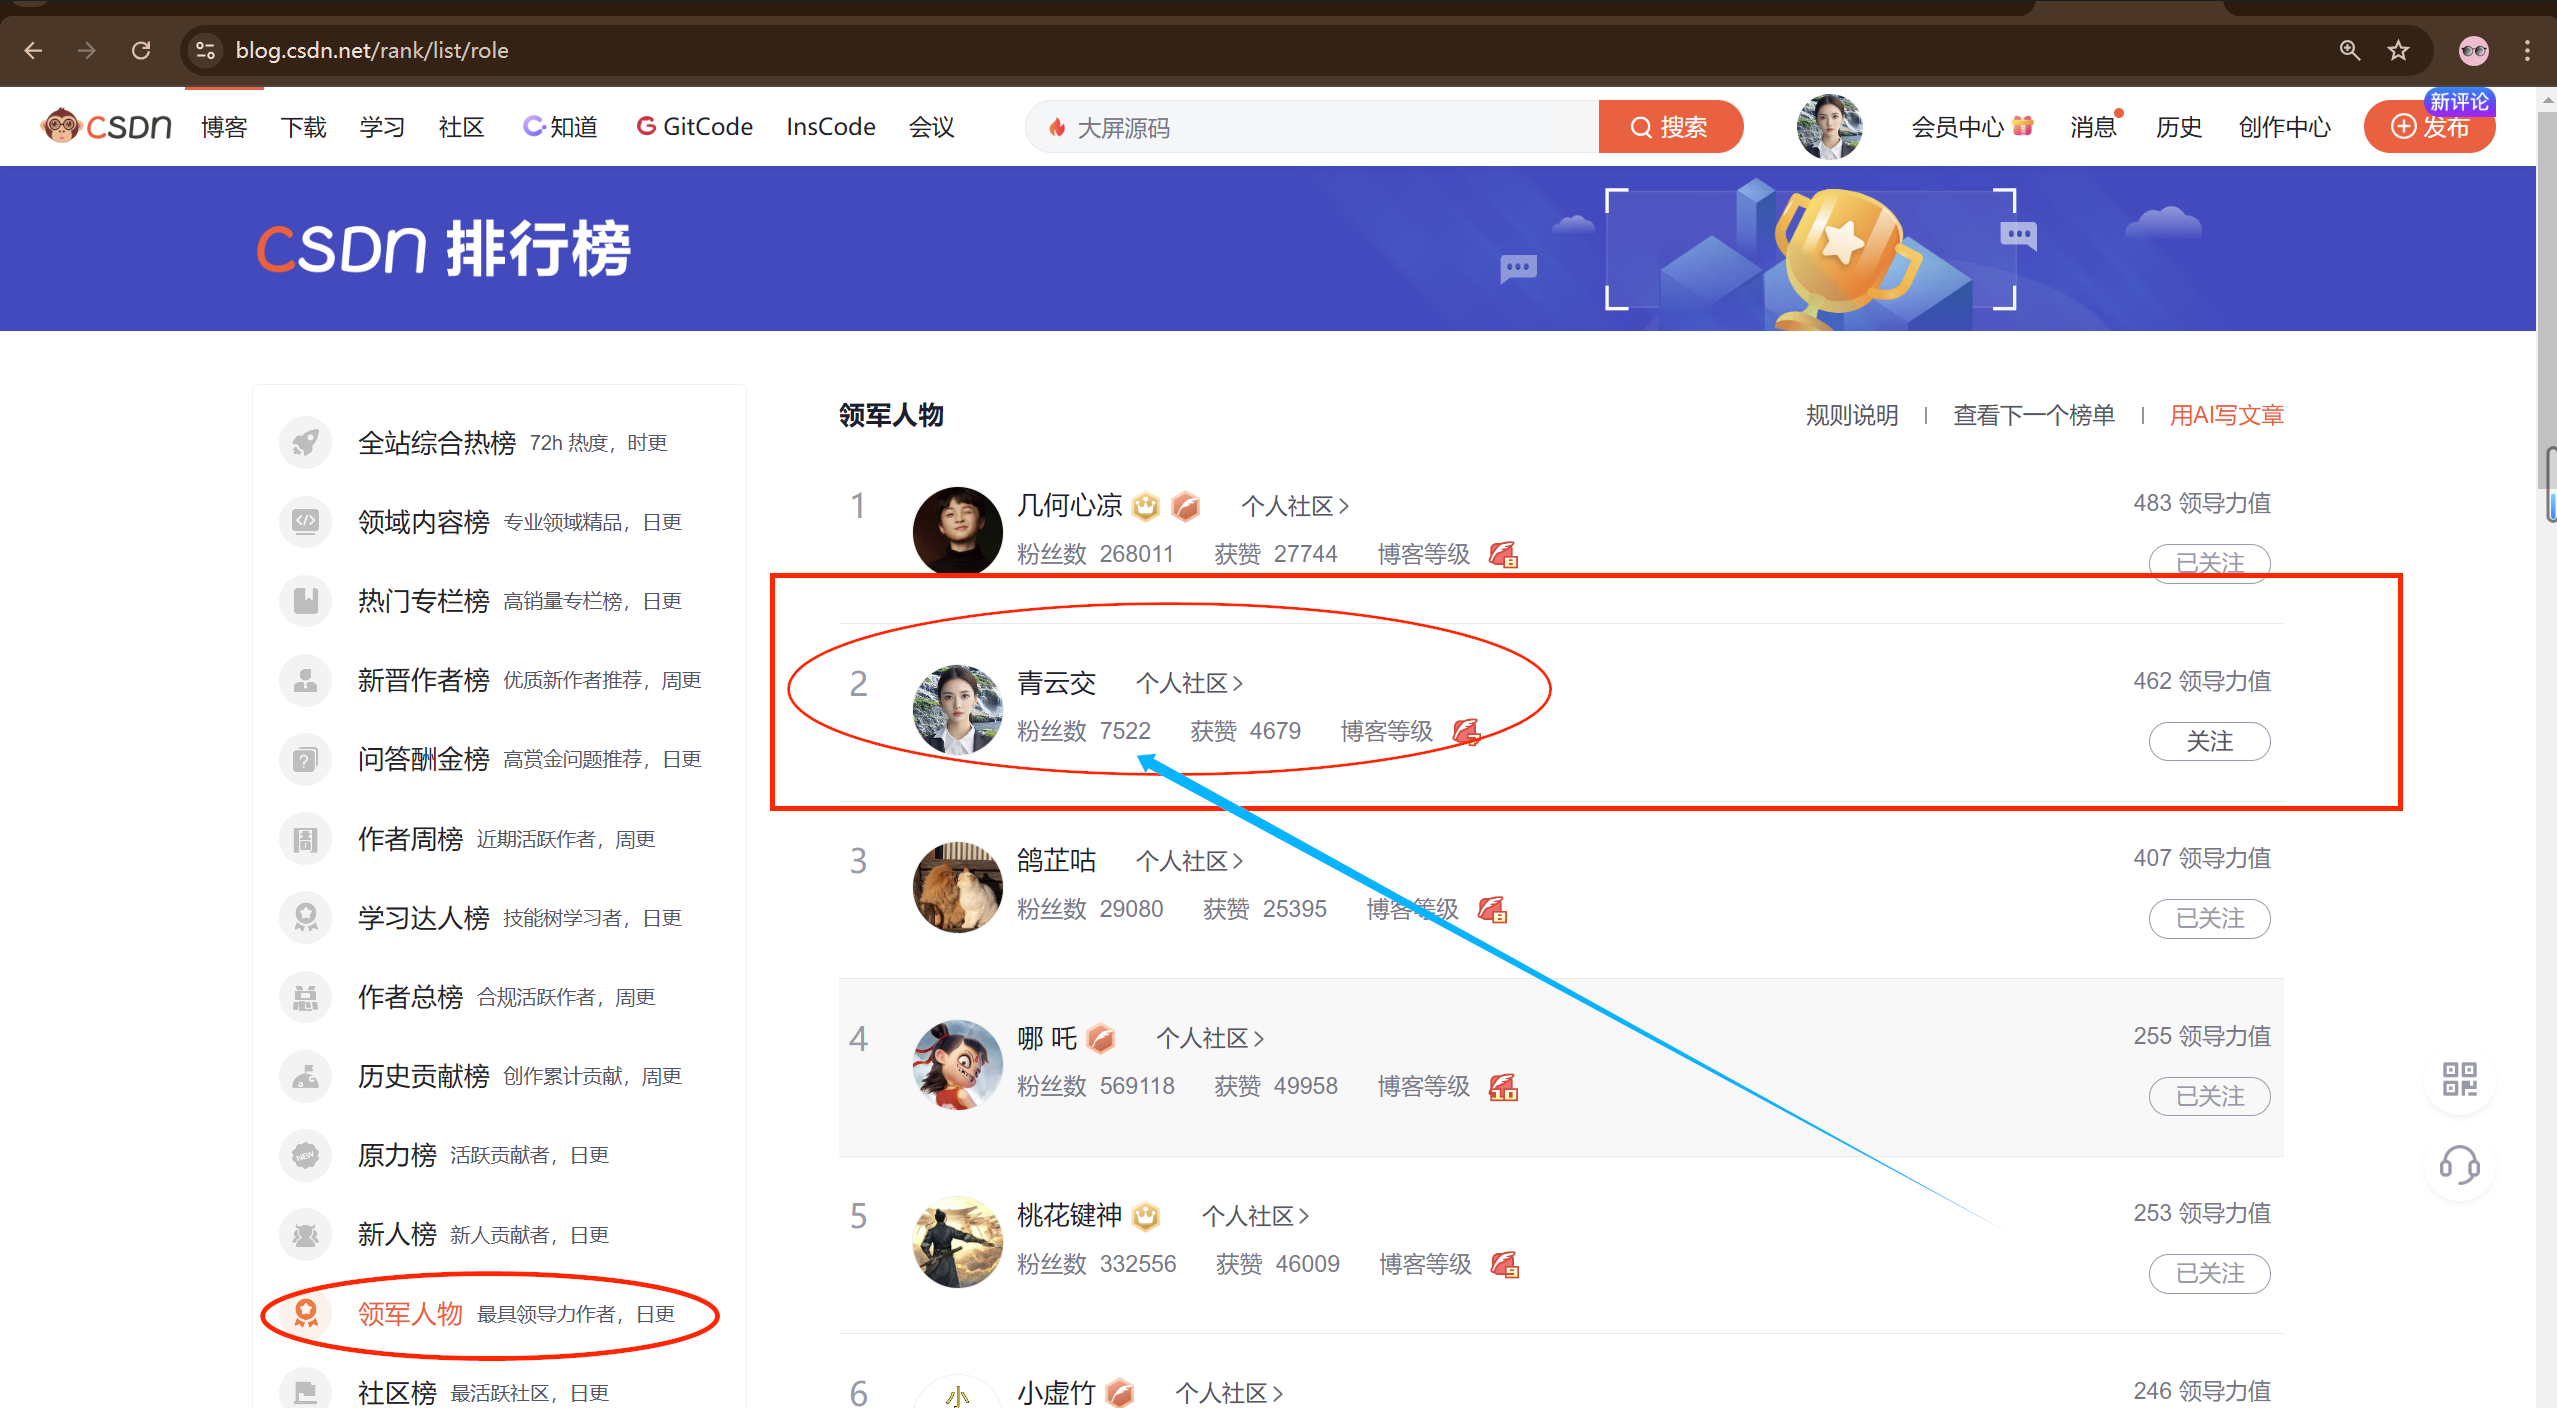Toggle 已关注 for 桃花键神
This screenshot has width=2557, height=1408.
[x=2209, y=1273]
